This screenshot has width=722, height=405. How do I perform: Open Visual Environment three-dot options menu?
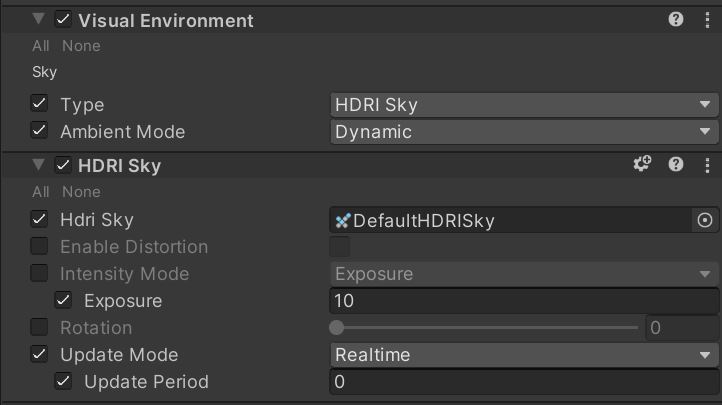click(x=707, y=20)
